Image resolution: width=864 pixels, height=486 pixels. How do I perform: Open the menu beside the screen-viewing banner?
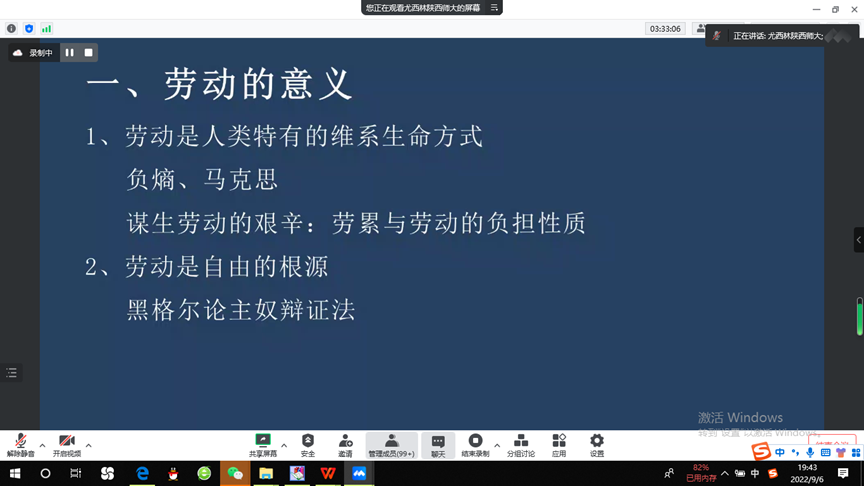point(493,8)
